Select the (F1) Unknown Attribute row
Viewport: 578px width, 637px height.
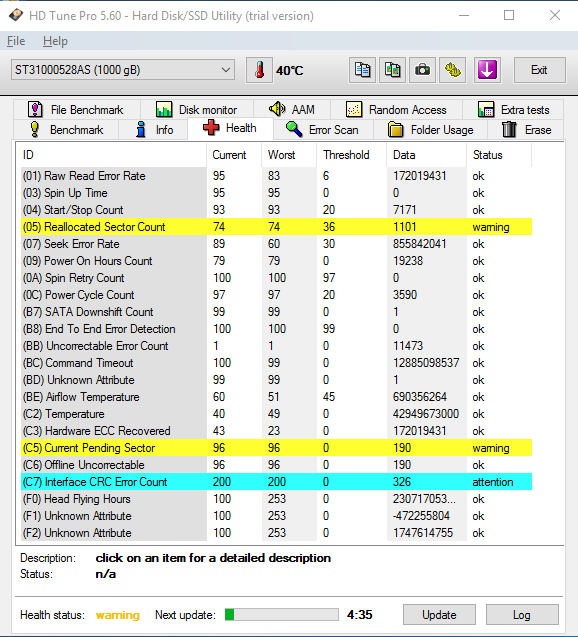coord(276,516)
